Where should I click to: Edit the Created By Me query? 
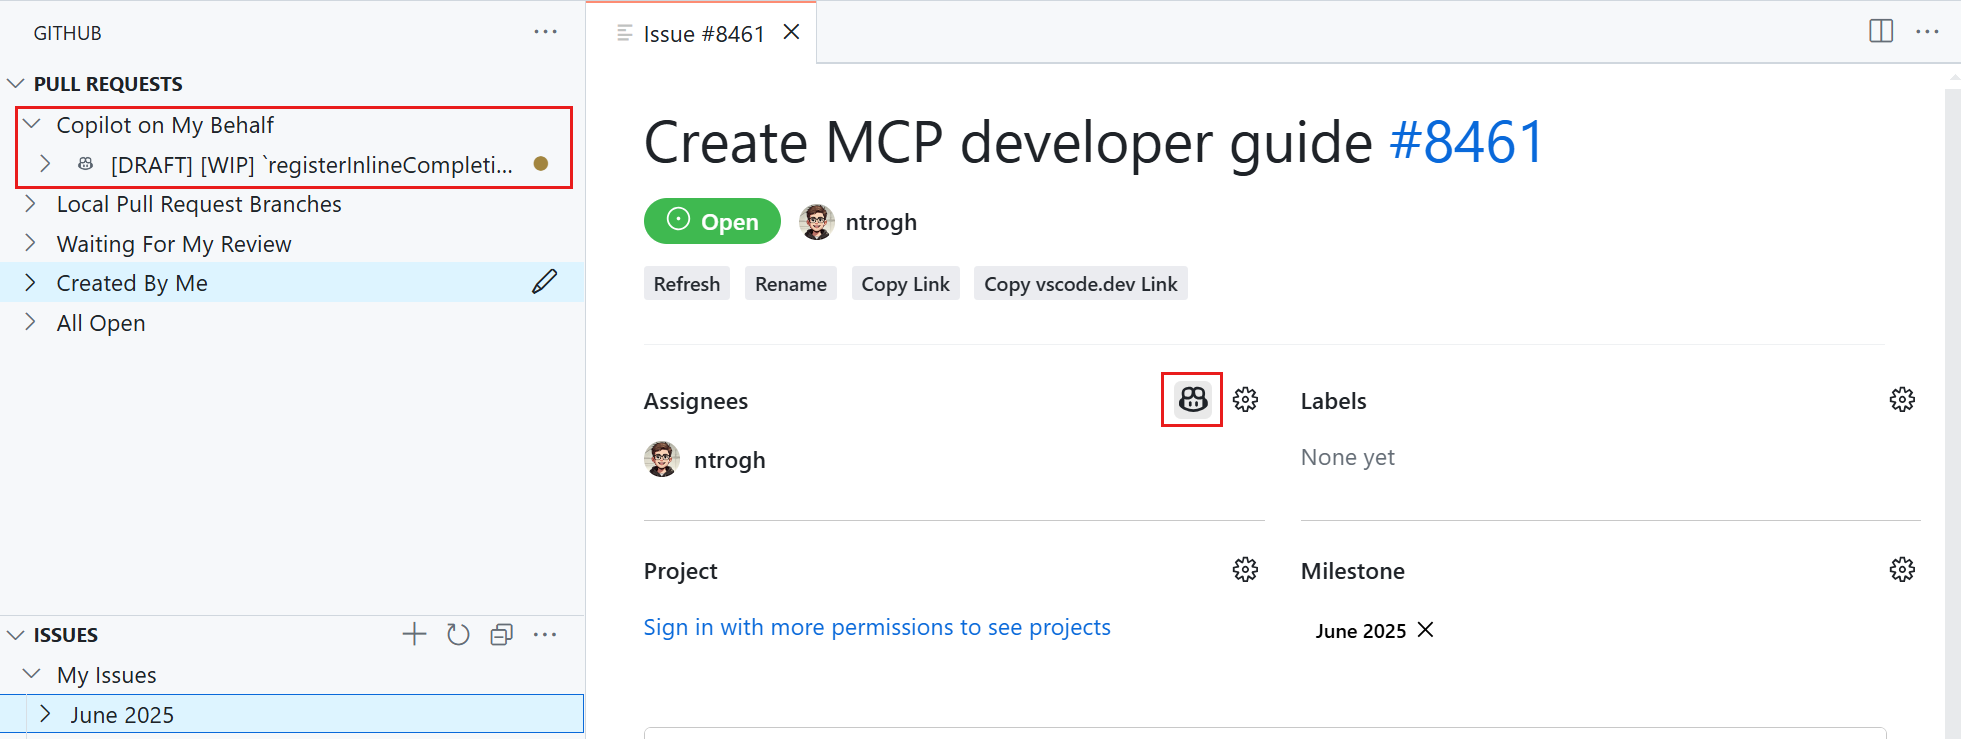click(544, 283)
